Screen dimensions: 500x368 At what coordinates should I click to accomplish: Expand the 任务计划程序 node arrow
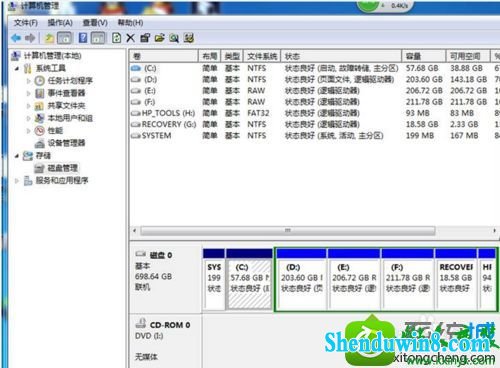click(x=29, y=81)
